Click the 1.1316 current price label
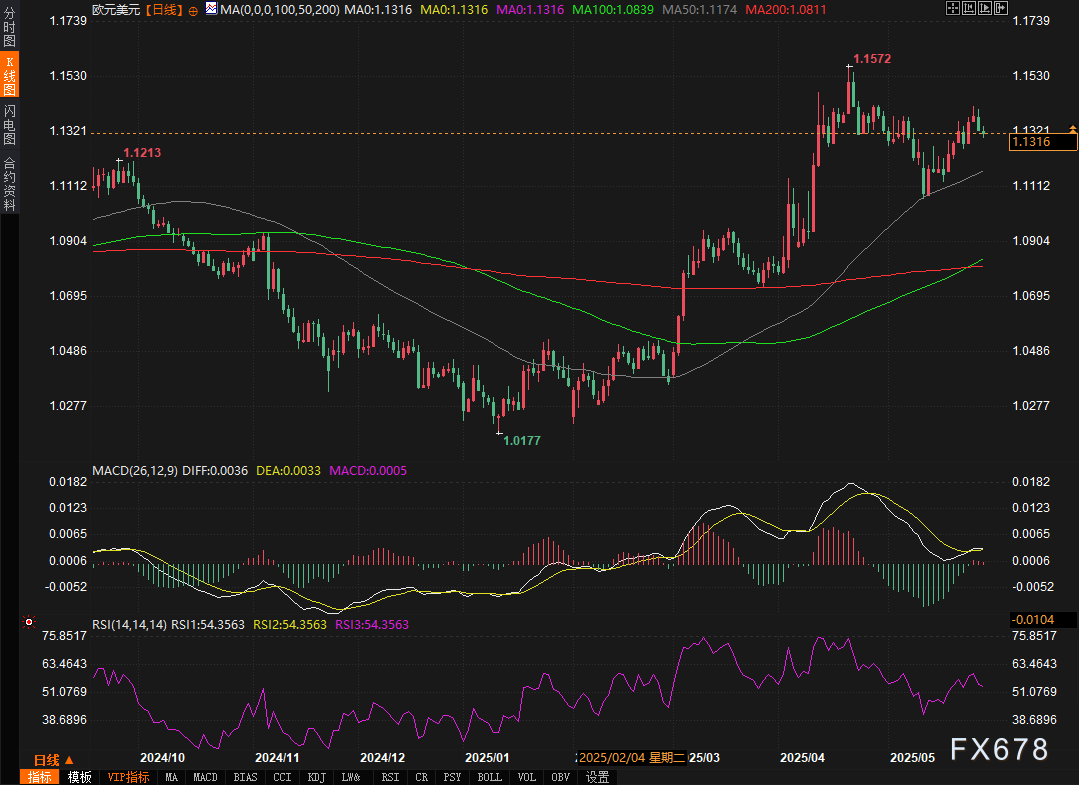Image resolution: width=1079 pixels, height=785 pixels. (x=1043, y=143)
